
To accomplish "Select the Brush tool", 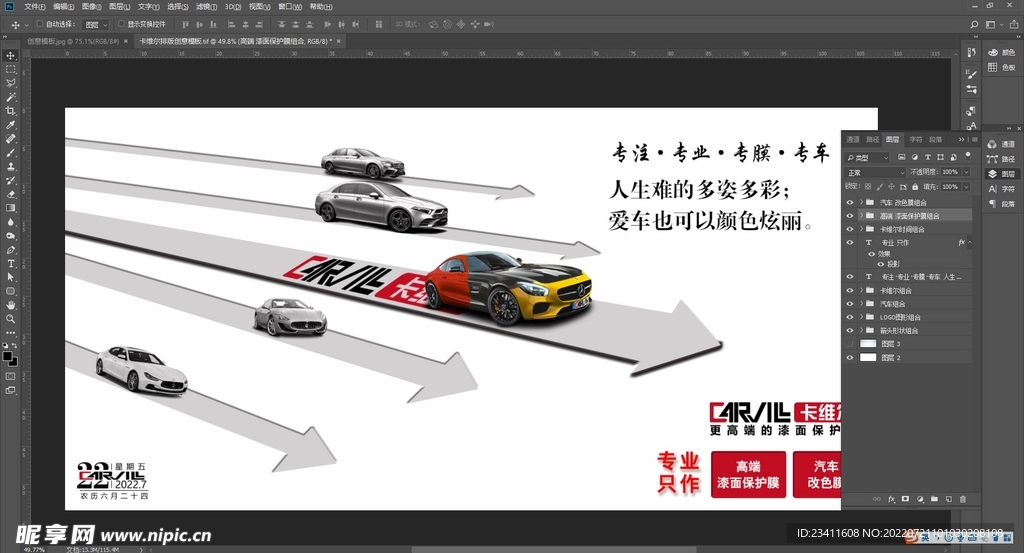I will (x=10, y=153).
